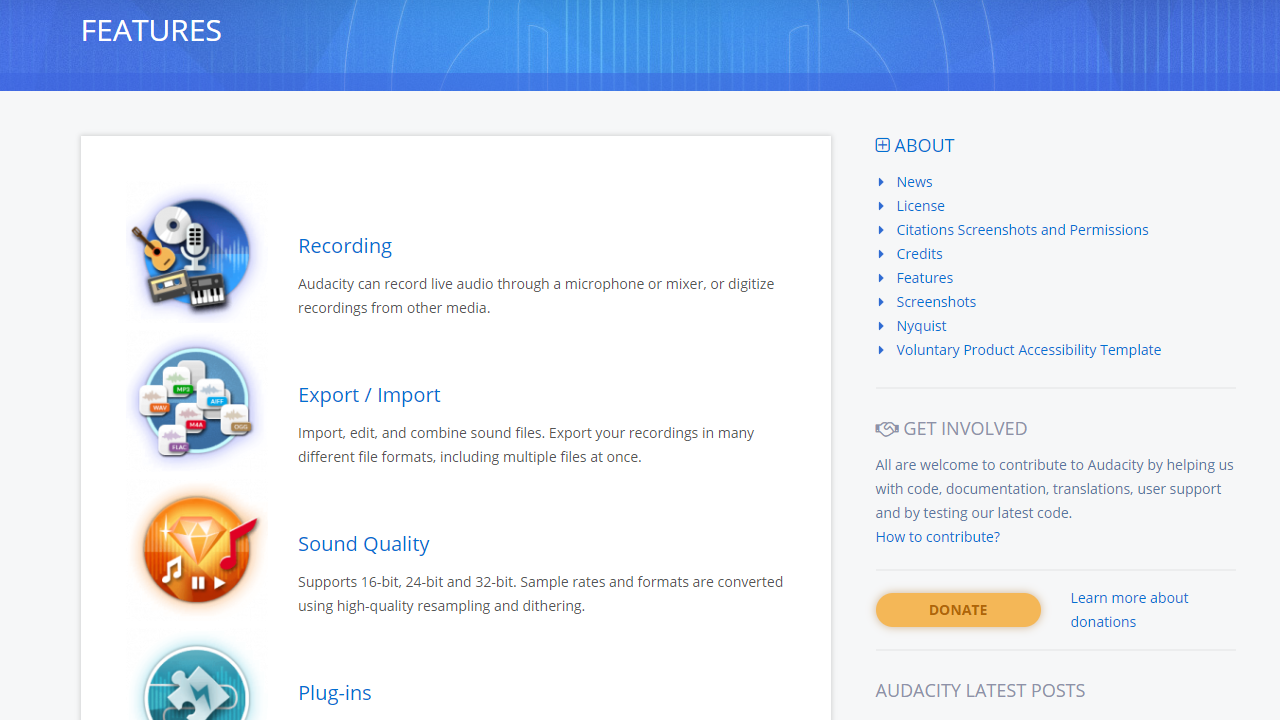Open the Export / Import heading

pos(369,395)
